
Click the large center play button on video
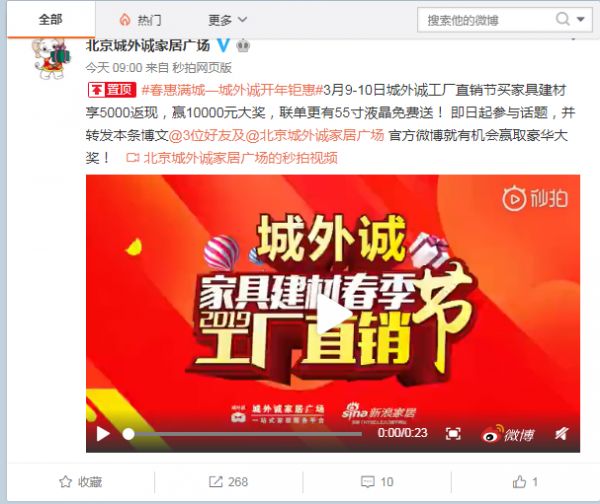coord(333,314)
